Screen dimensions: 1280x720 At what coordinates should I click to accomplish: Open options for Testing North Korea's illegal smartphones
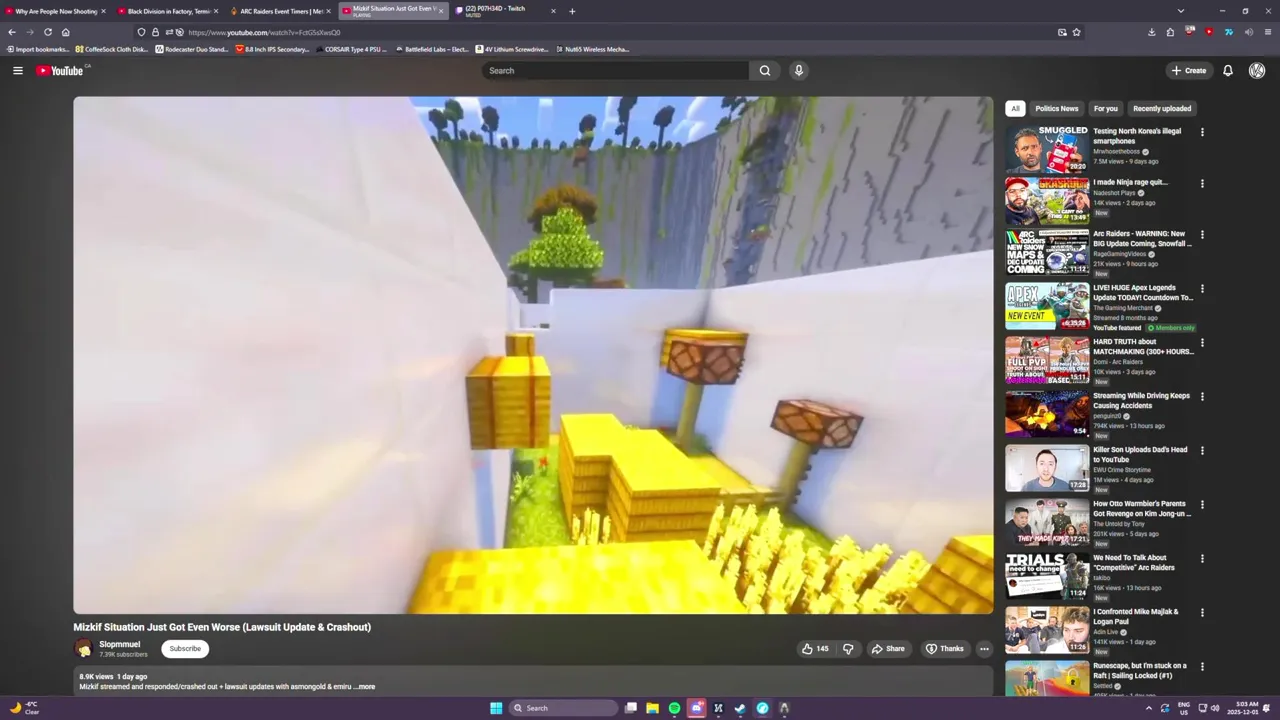pyautogui.click(x=1202, y=132)
